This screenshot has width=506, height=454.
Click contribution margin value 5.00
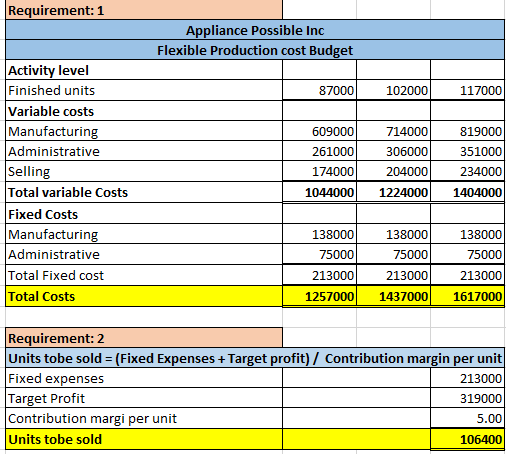pos(467,418)
